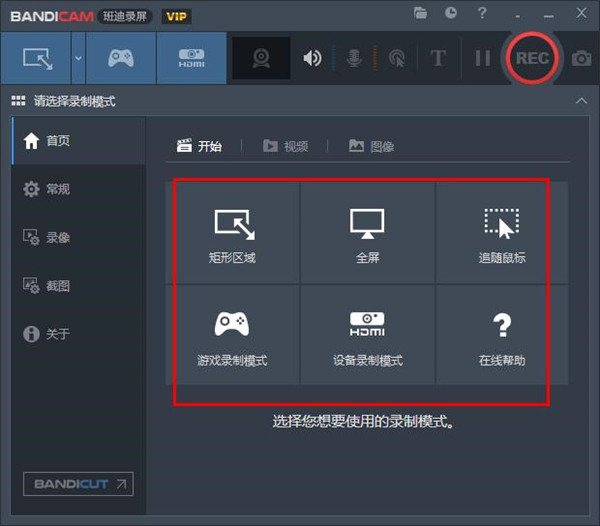Screen dimensions: 600x526
Task: Toggle the webcam overlay icon
Action: [x=261, y=58]
